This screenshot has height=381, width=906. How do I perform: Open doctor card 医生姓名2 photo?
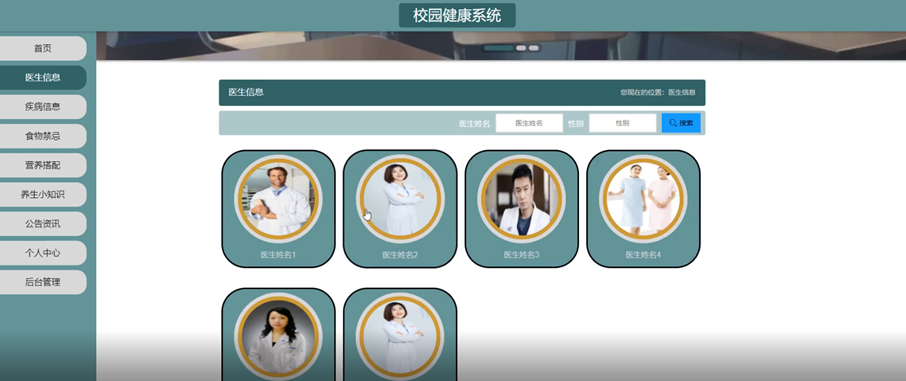click(400, 199)
